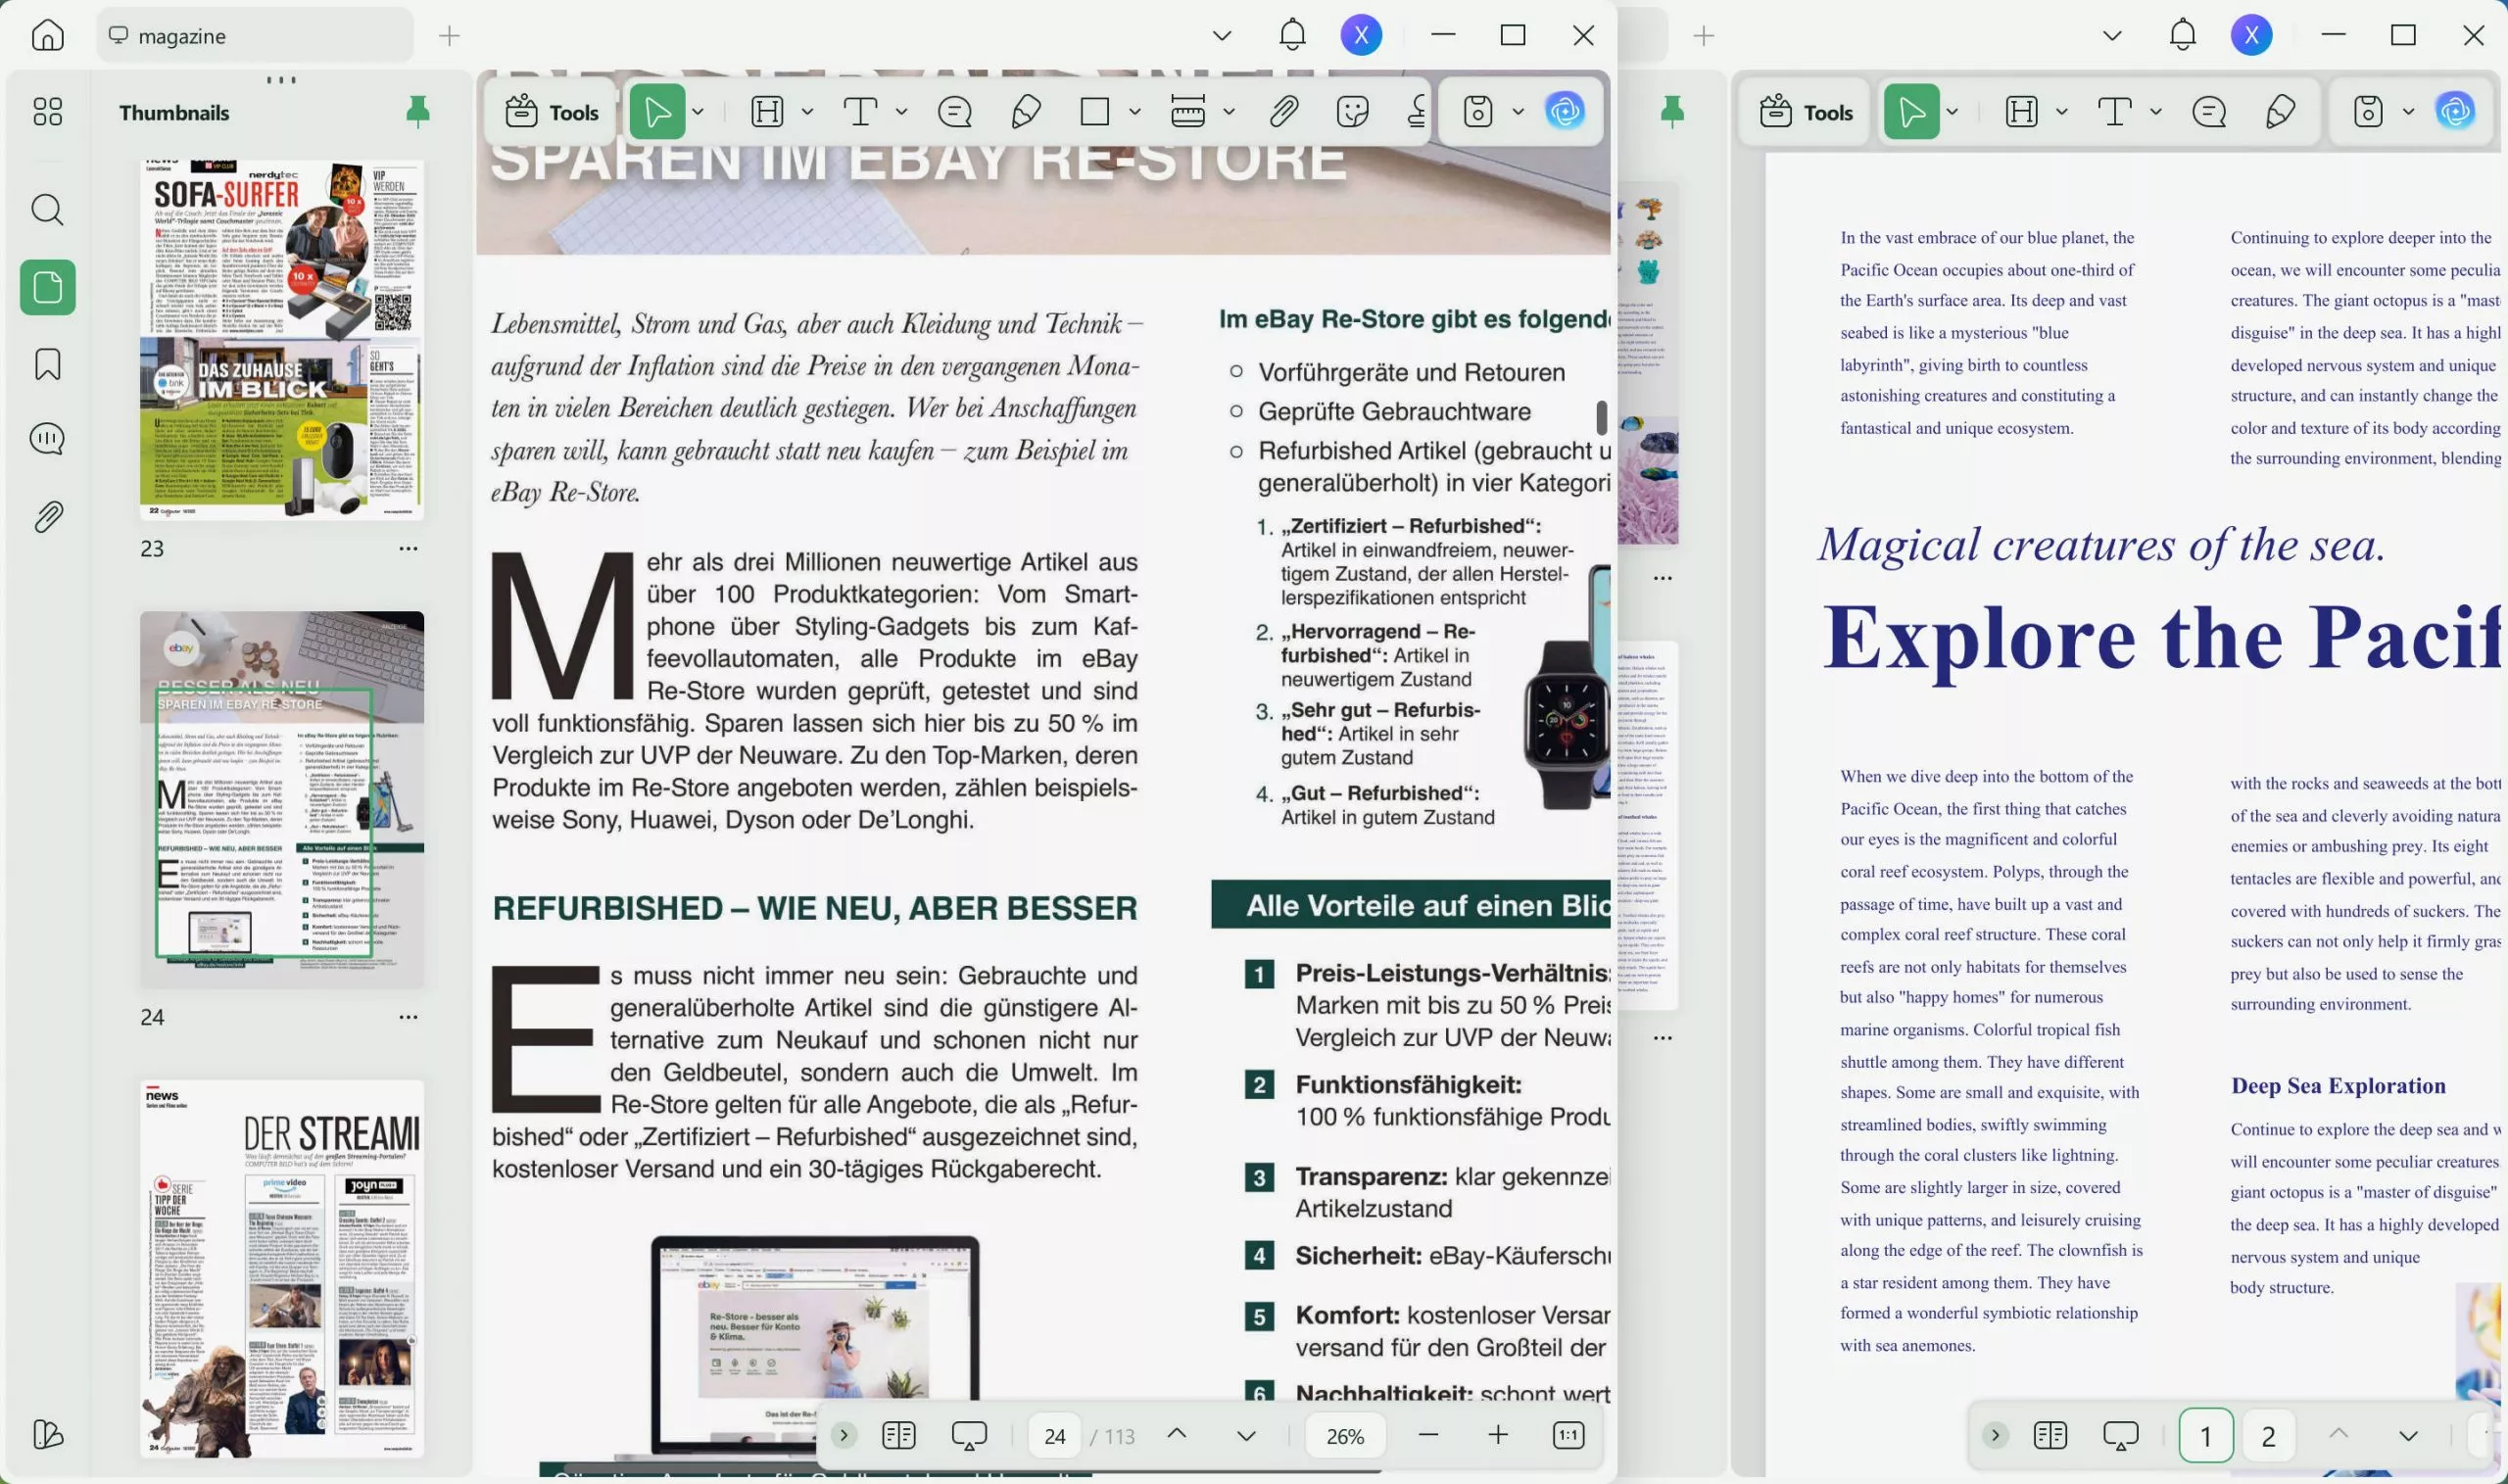Go to page 2 in the right document
The image size is (2508, 1484).
coord(2269,1434)
